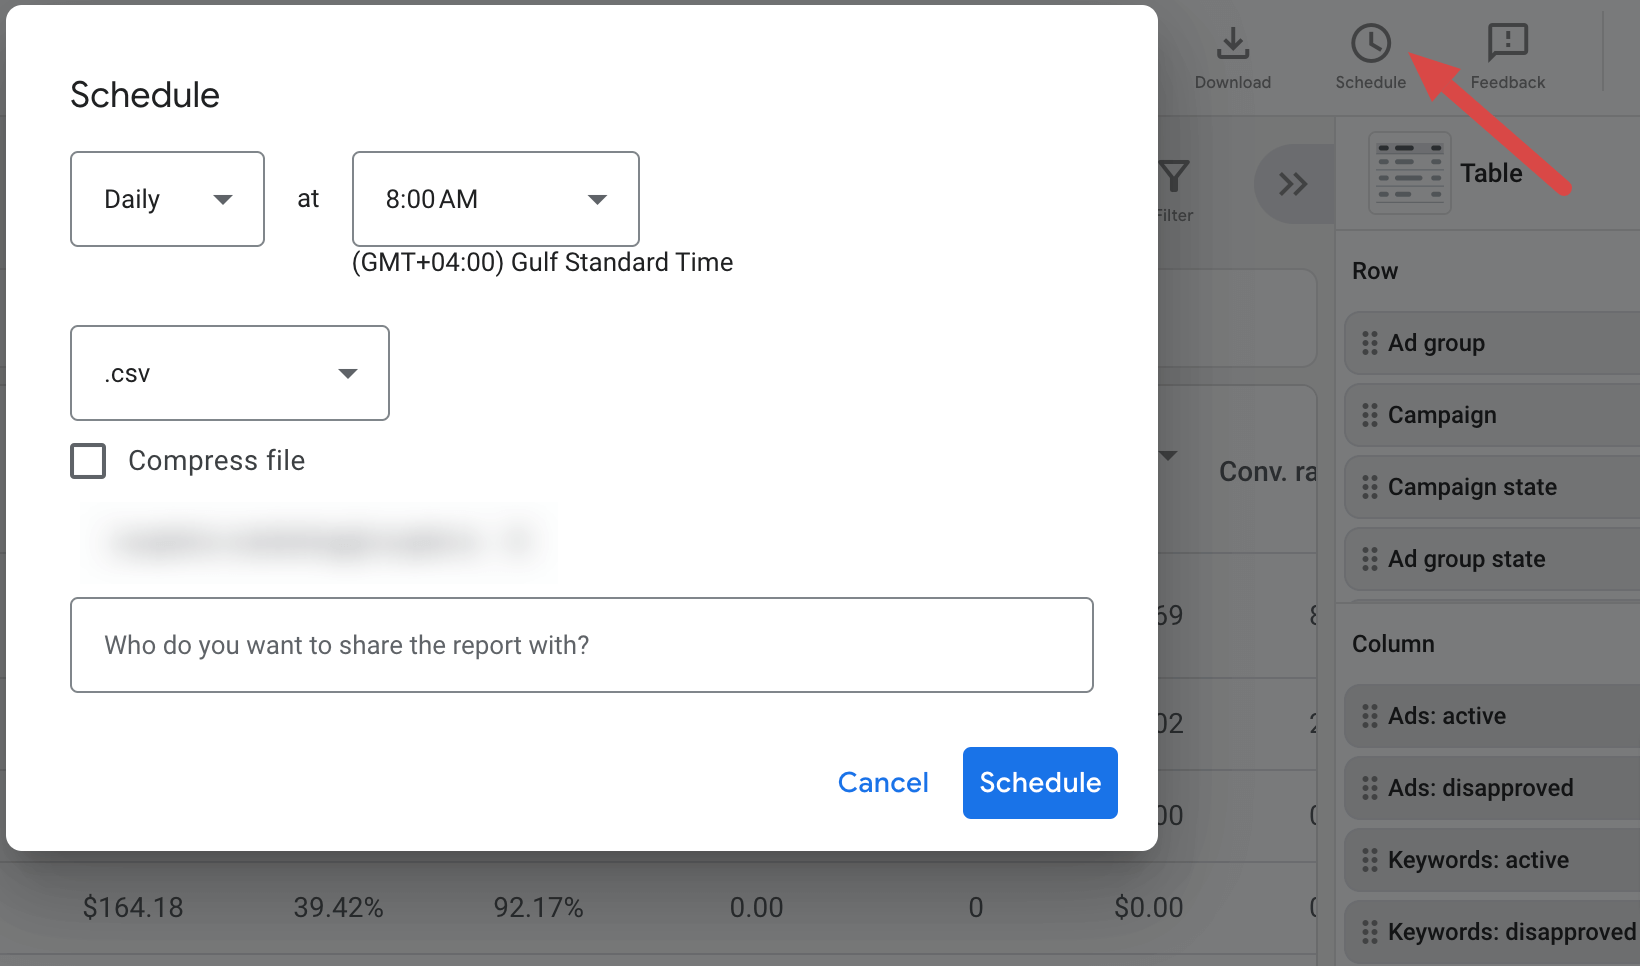Cancel the schedule dialog
This screenshot has width=1640, height=966.
tap(883, 783)
